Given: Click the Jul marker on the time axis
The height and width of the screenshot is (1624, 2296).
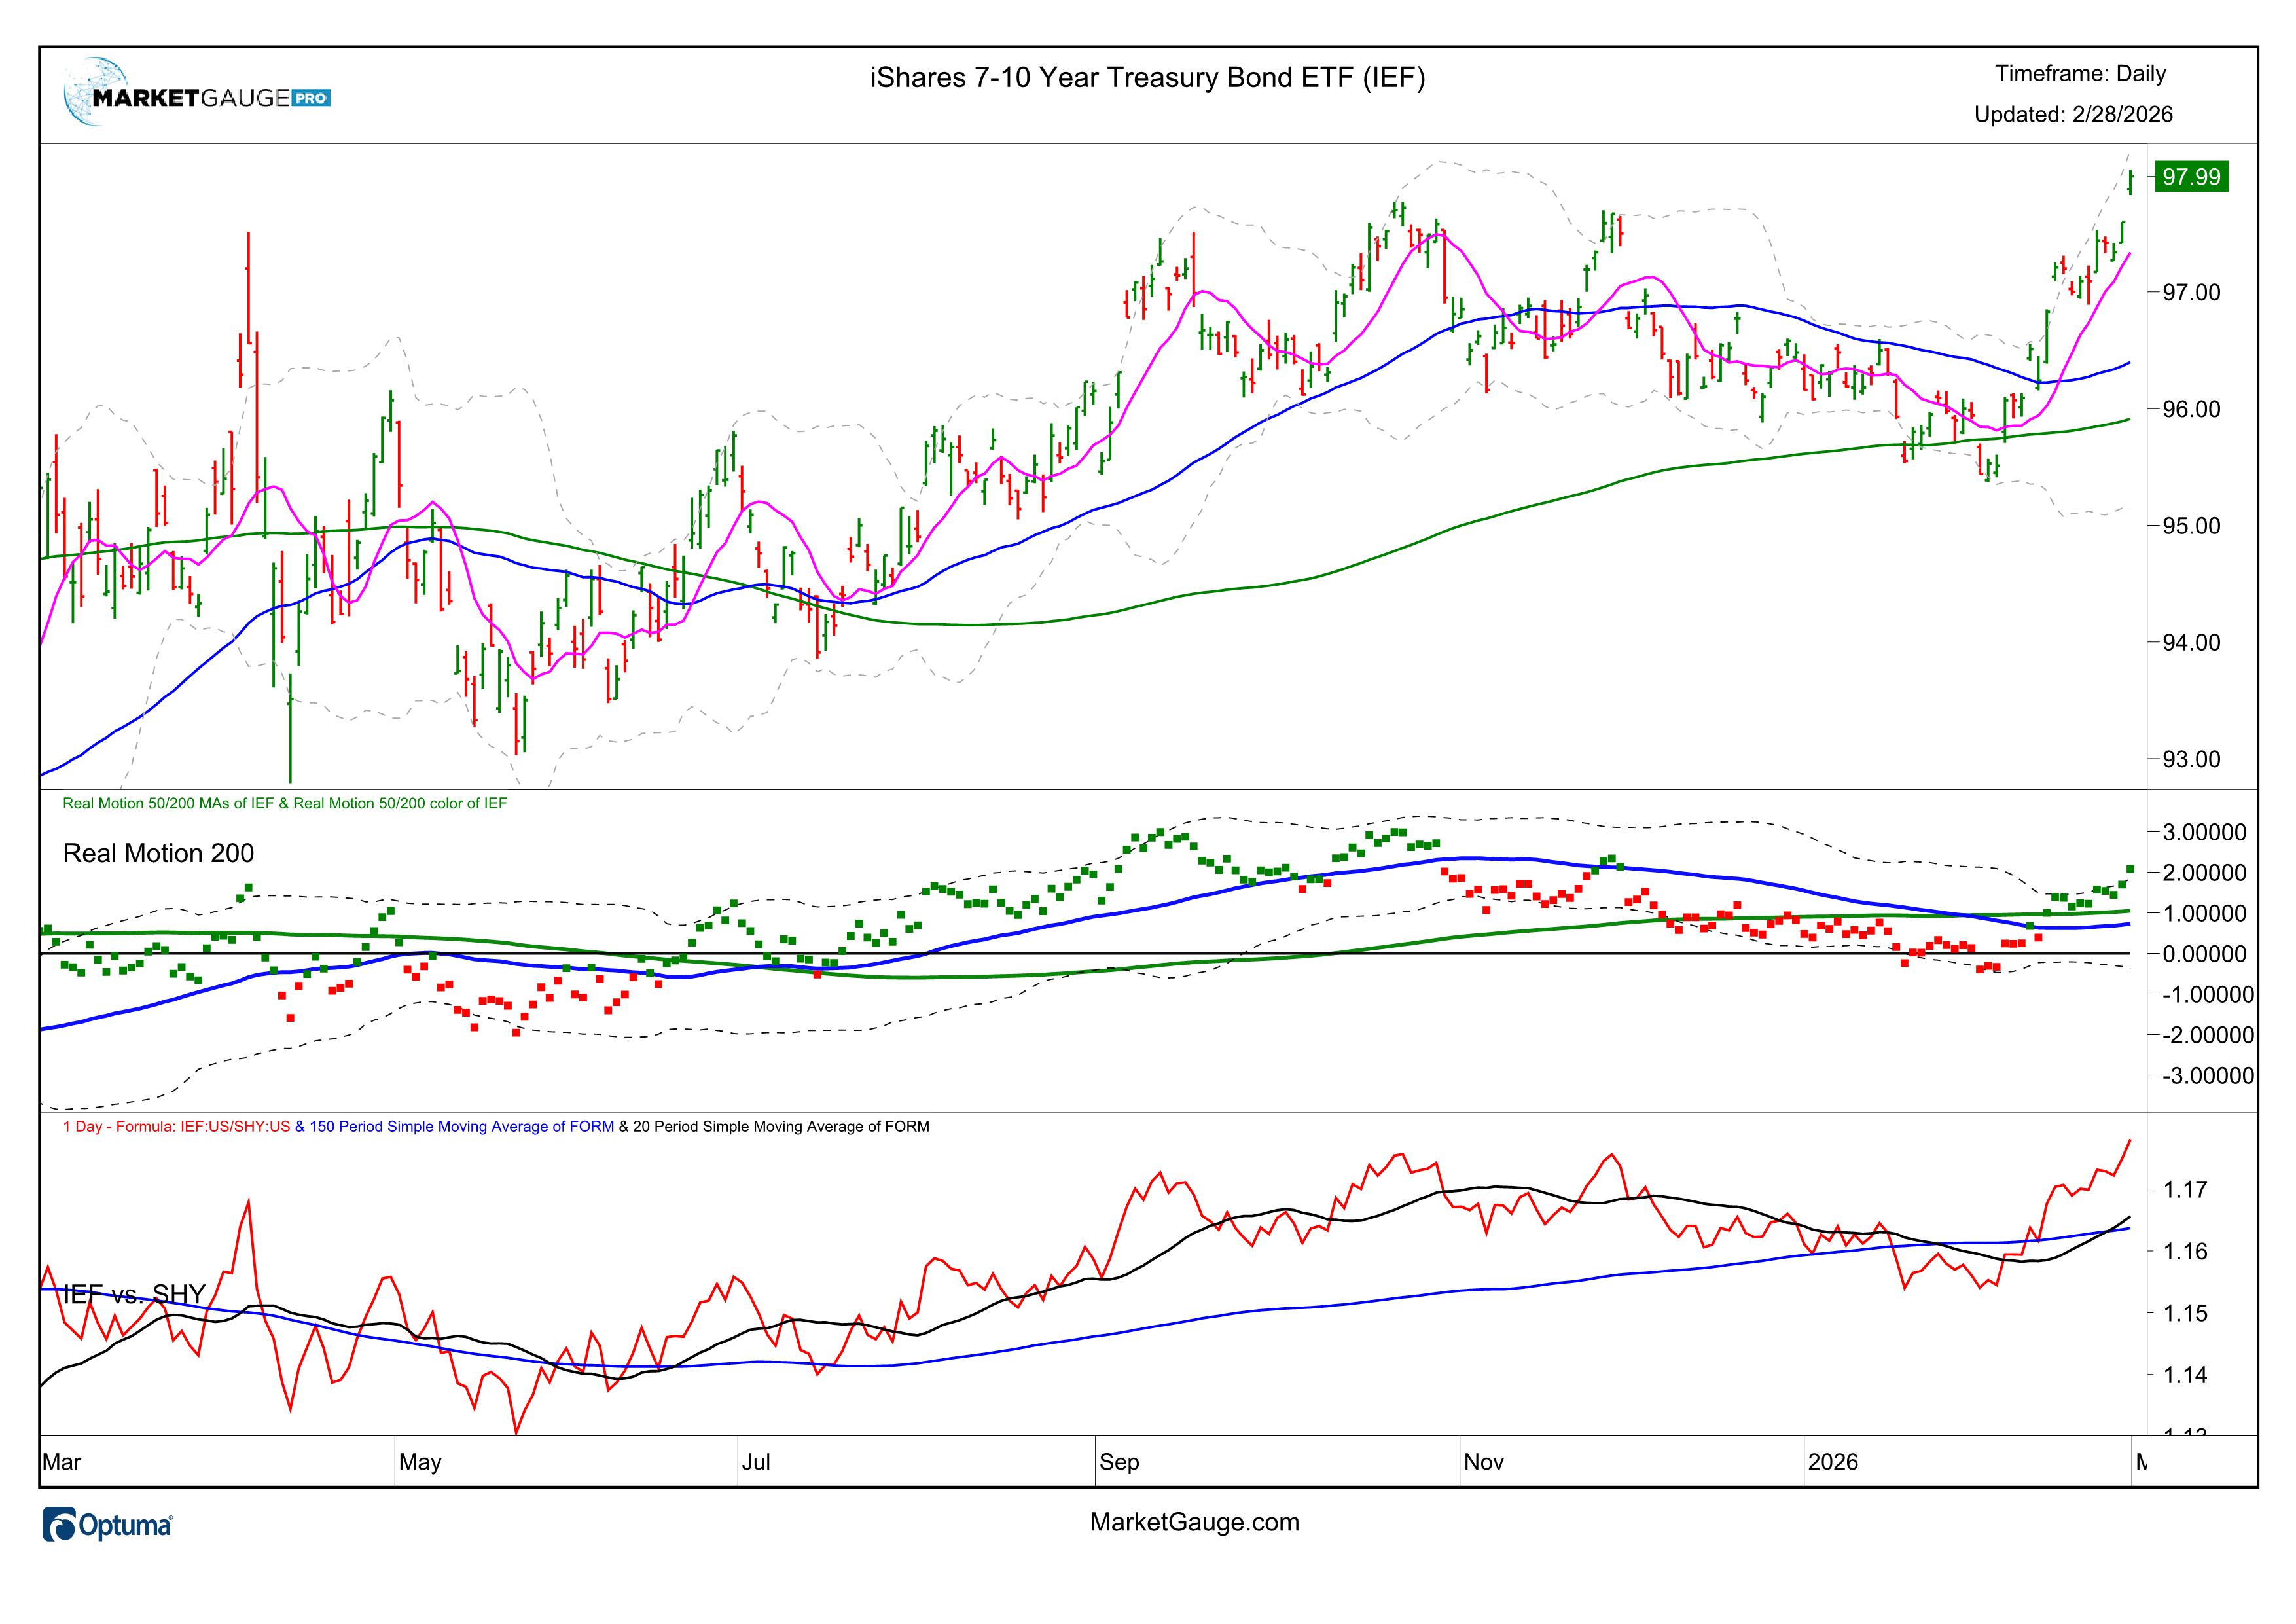Looking at the screenshot, I should 755,1462.
